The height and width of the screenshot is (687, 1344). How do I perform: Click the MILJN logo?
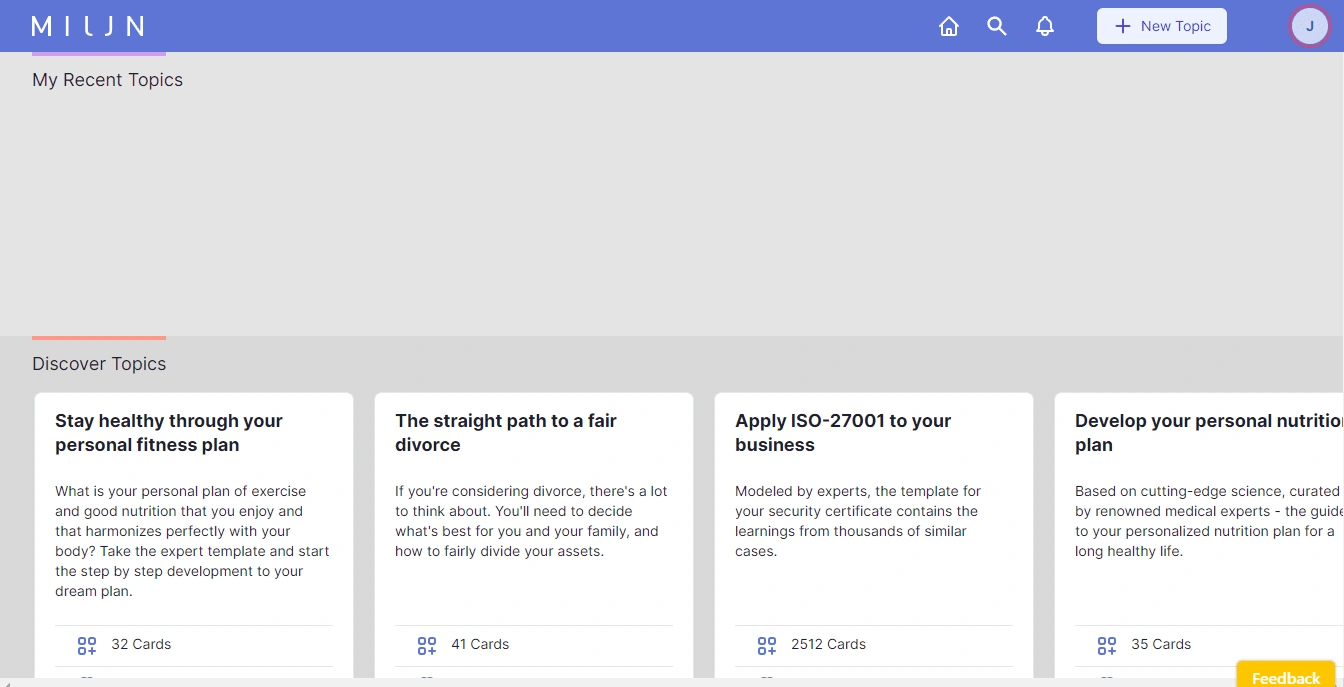click(88, 26)
